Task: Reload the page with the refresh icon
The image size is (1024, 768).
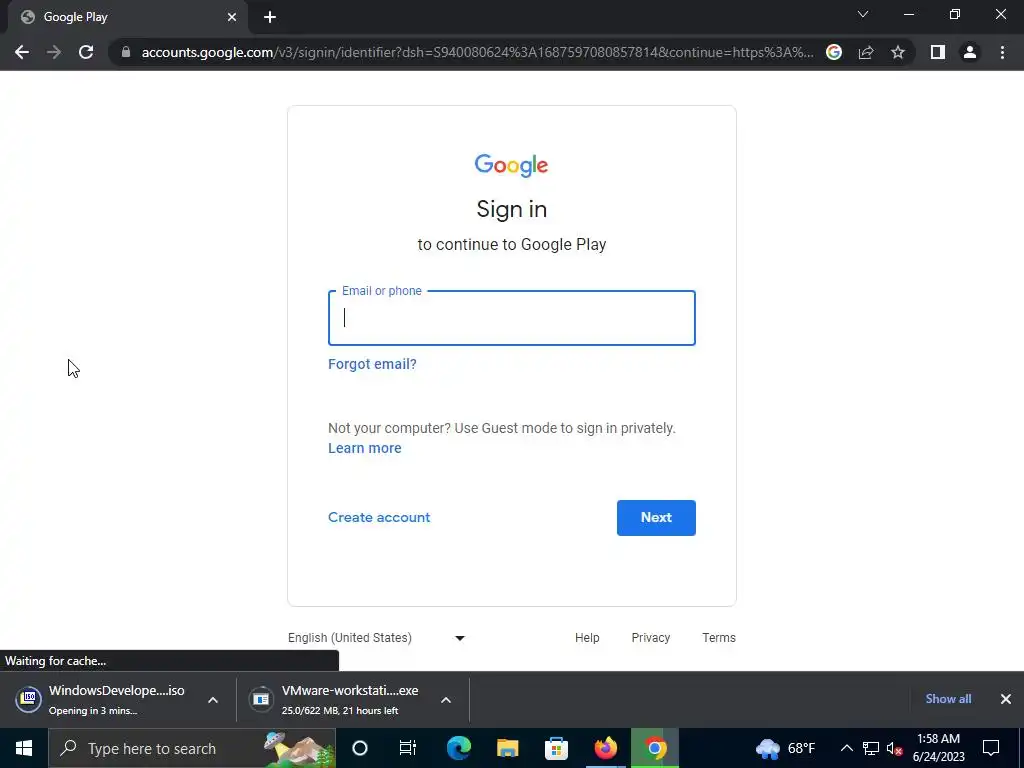Action: click(x=86, y=52)
